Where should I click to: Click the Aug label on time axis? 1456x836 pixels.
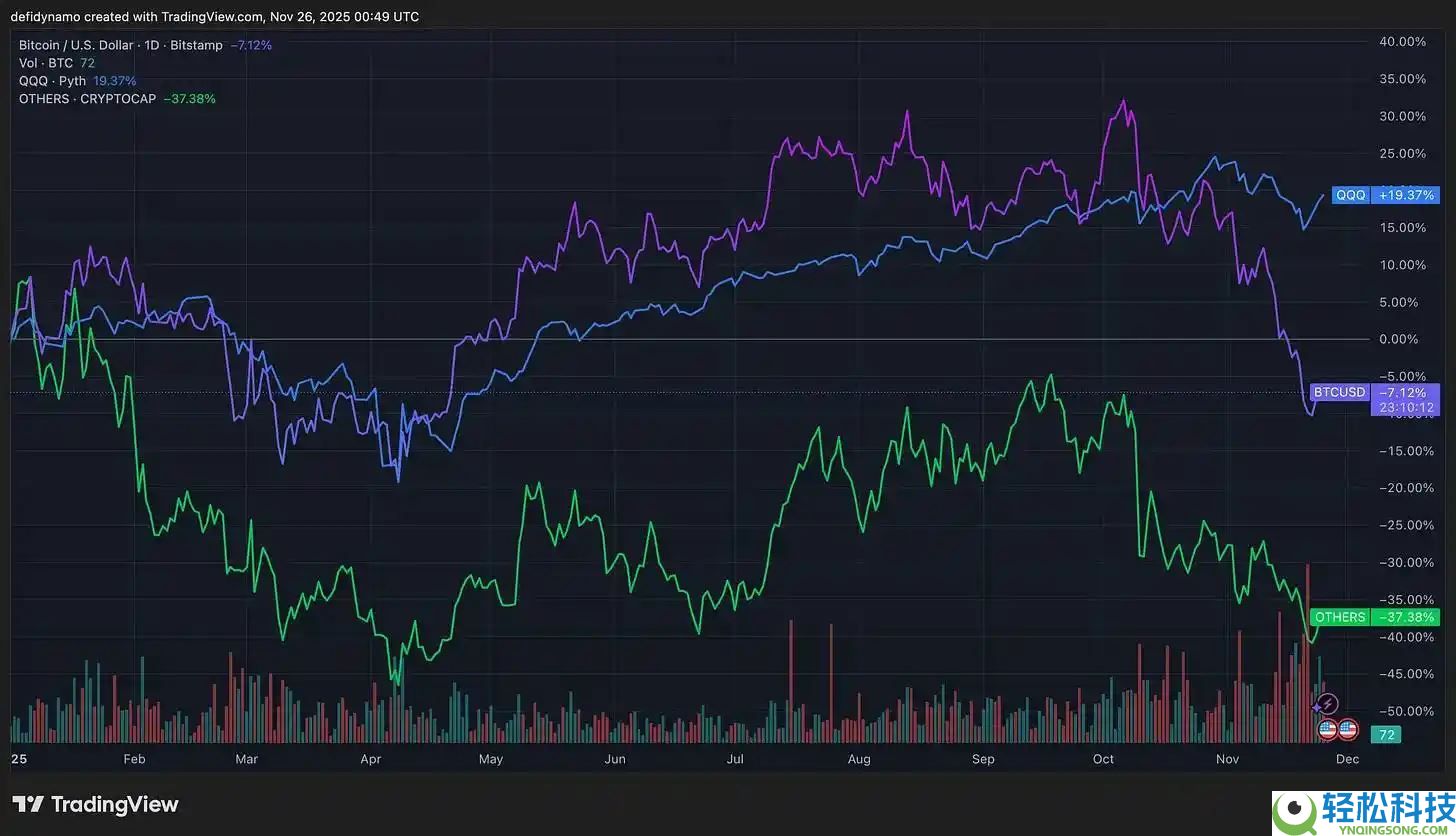click(x=859, y=759)
